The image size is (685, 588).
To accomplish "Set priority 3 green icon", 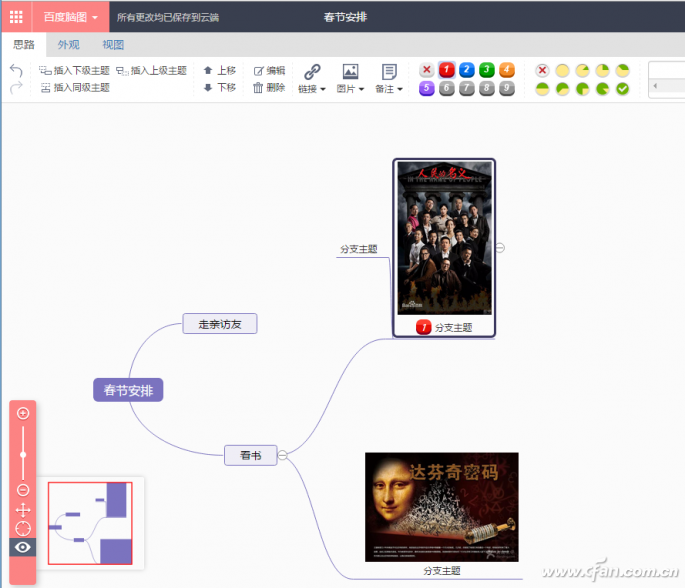I will 487,70.
